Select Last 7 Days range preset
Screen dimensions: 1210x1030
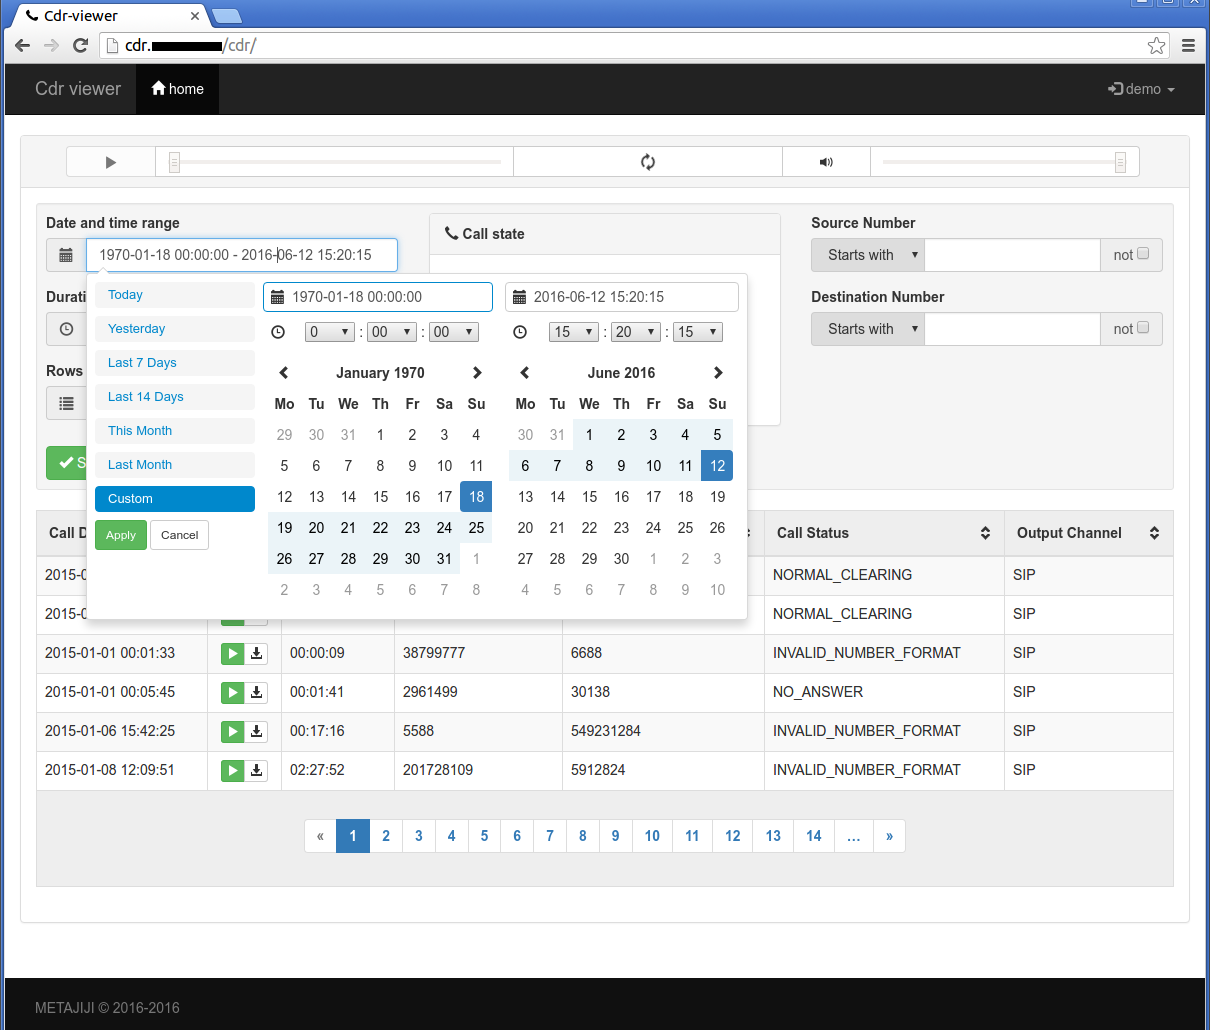coord(175,363)
